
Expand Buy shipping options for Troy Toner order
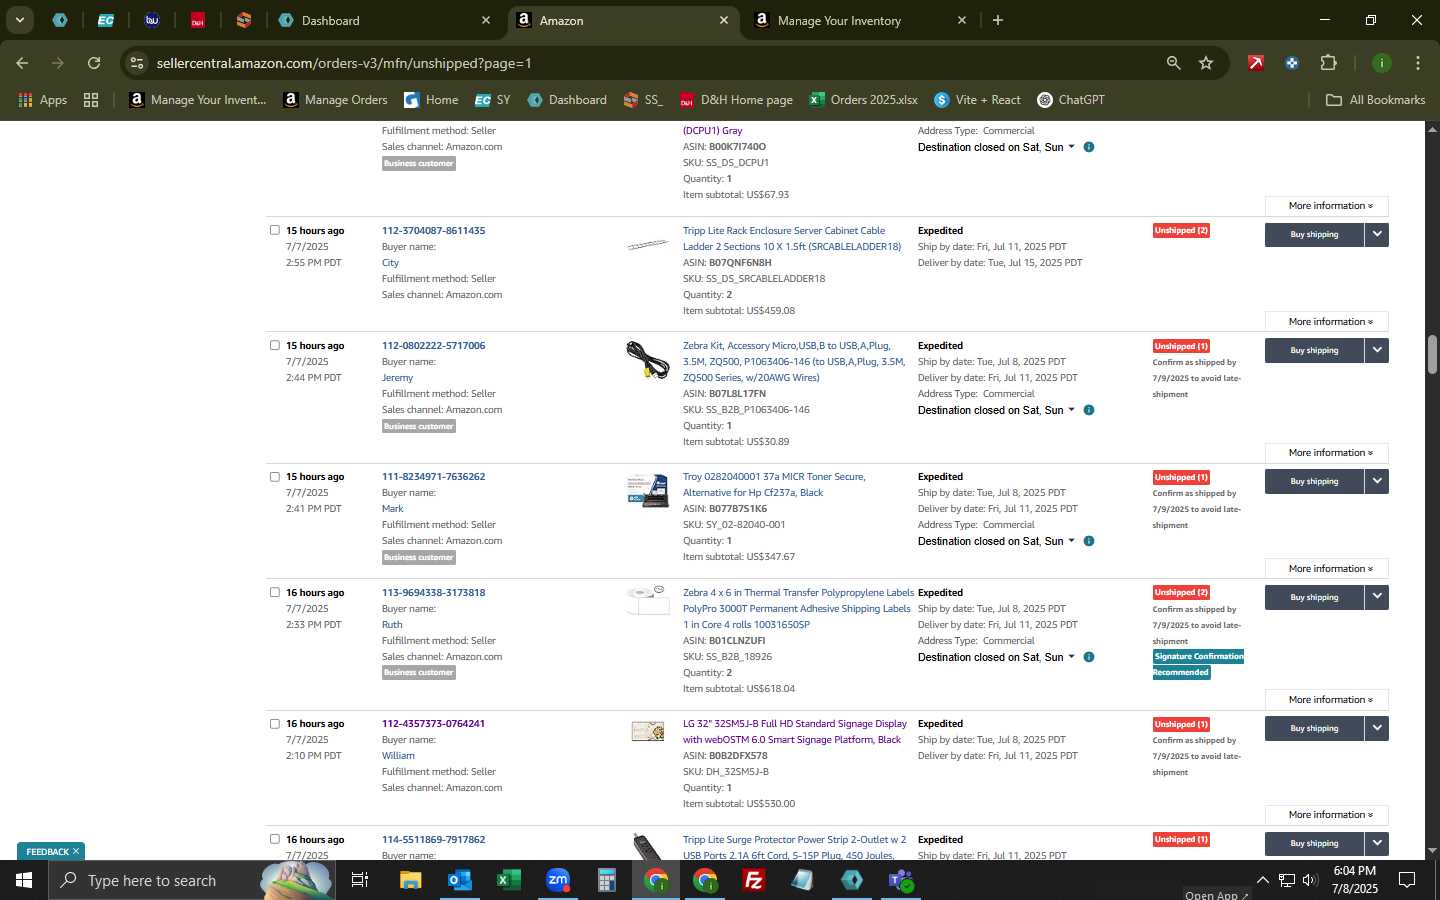pos(1377,481)
